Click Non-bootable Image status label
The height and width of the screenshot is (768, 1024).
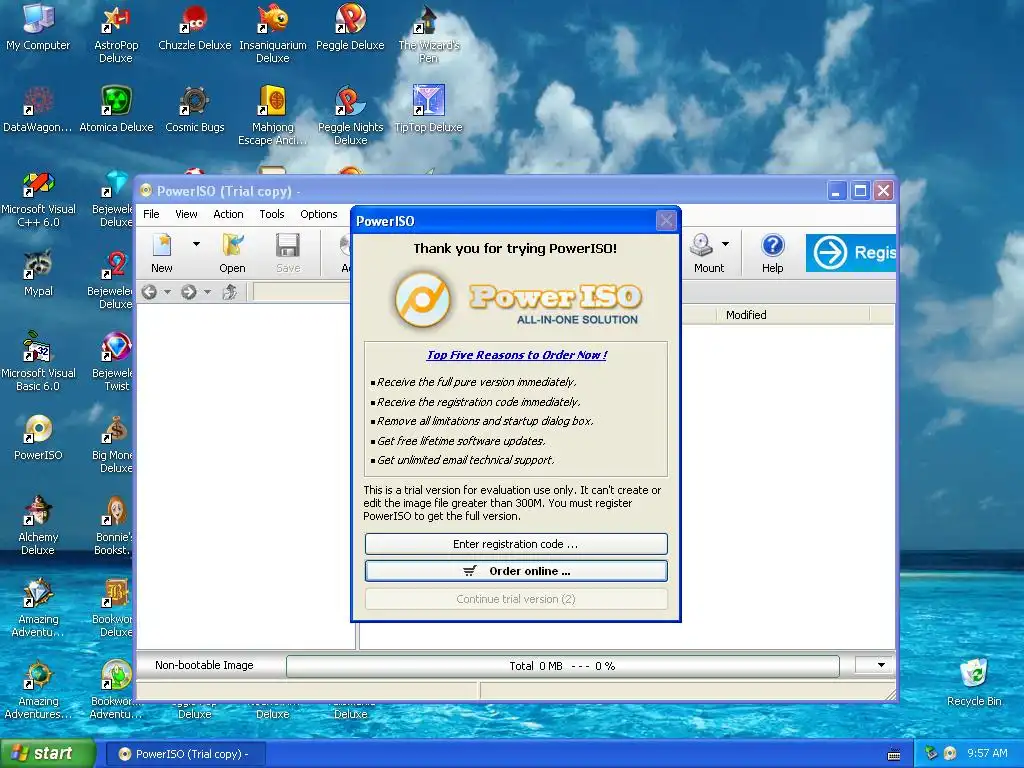(204, 665)
